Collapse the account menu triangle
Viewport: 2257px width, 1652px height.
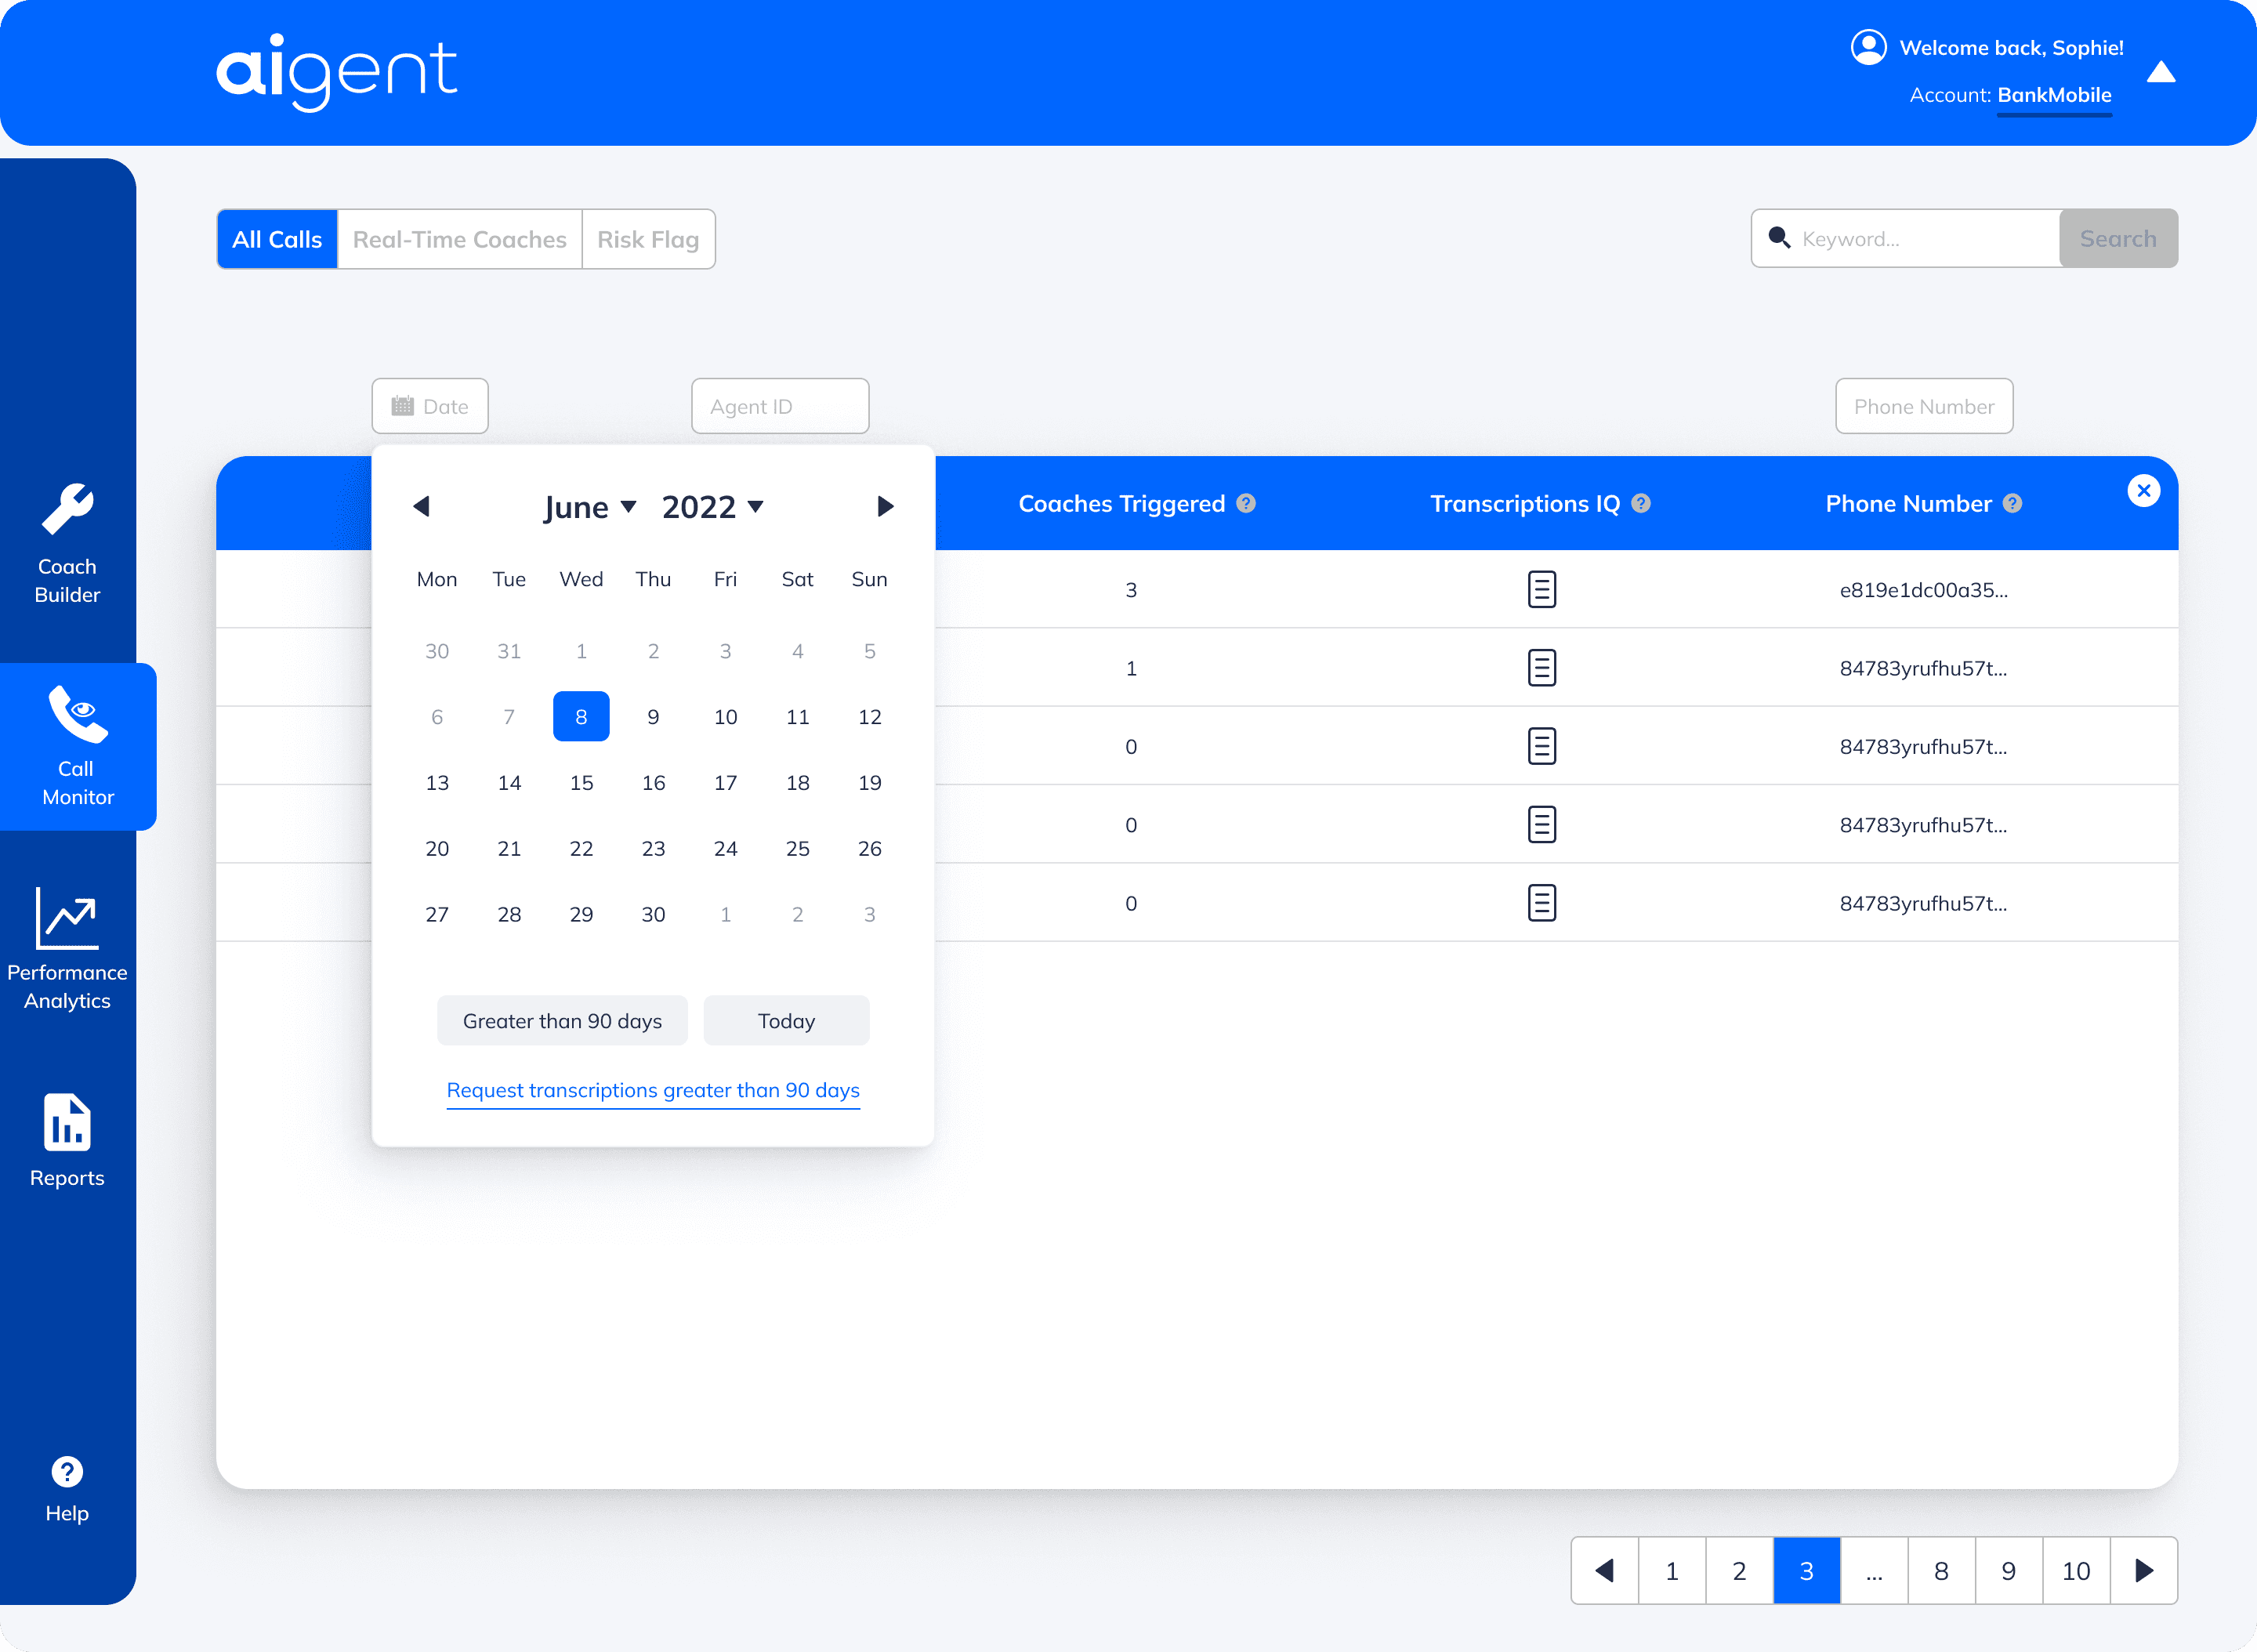[2161, 72]
